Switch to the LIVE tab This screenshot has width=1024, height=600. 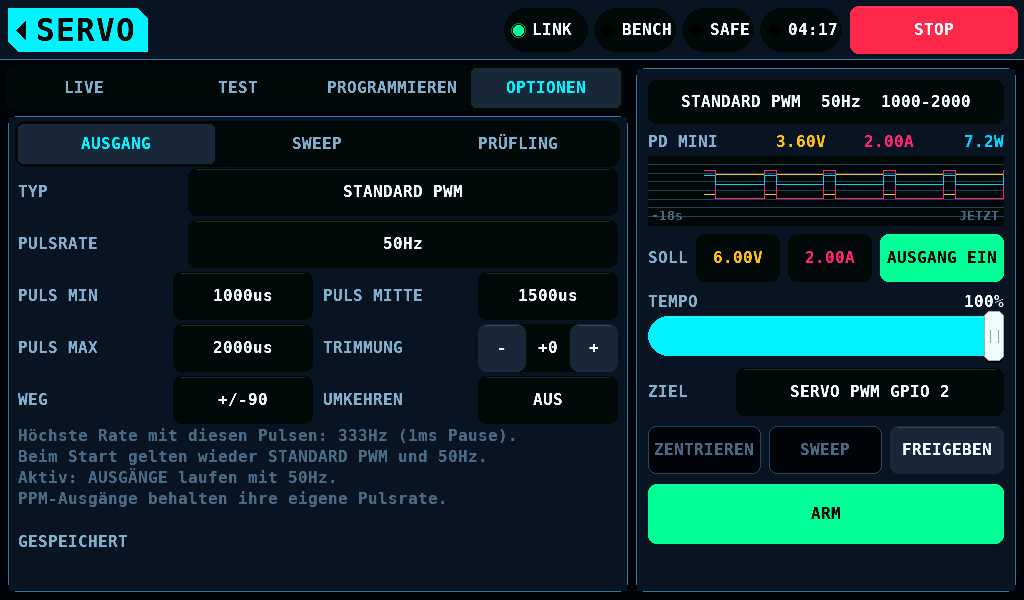(x=84, y=87)
